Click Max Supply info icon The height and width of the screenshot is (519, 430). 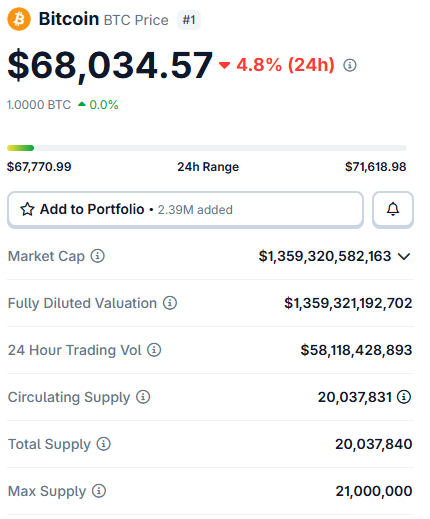point(99,491)
